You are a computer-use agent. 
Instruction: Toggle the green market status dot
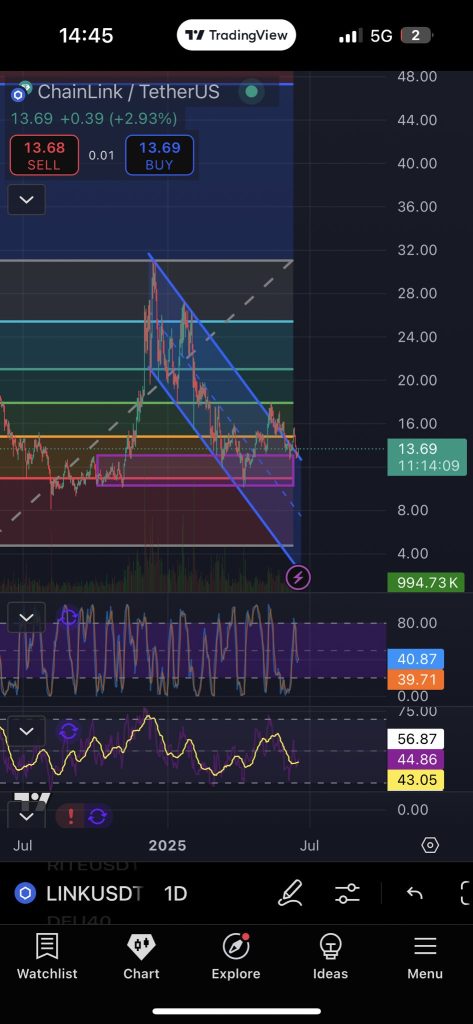(x=252, y=92)
